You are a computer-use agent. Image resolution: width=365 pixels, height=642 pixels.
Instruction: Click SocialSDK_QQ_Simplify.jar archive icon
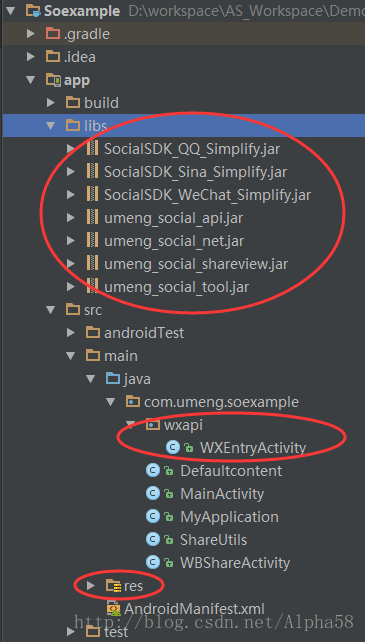[x=93, y=148]
